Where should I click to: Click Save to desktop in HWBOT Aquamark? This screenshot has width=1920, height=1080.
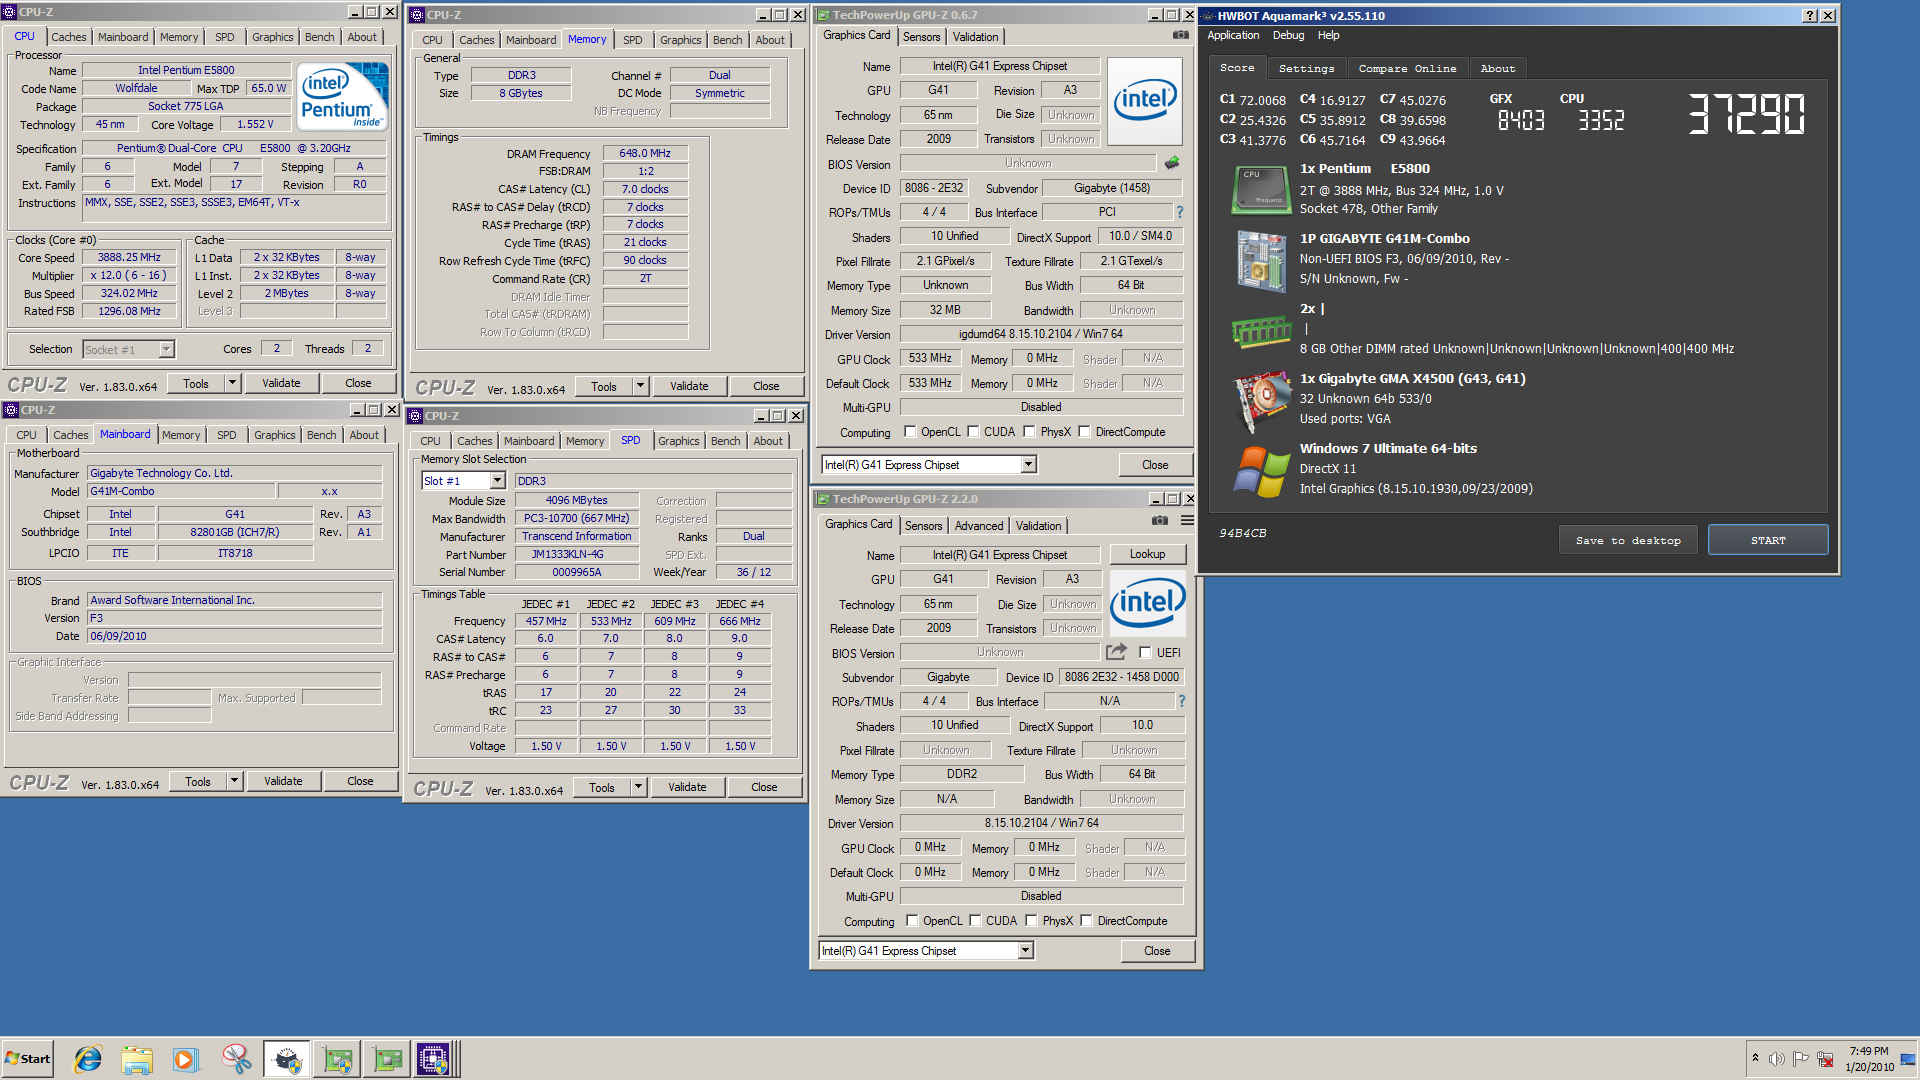tap(1628, 540)
